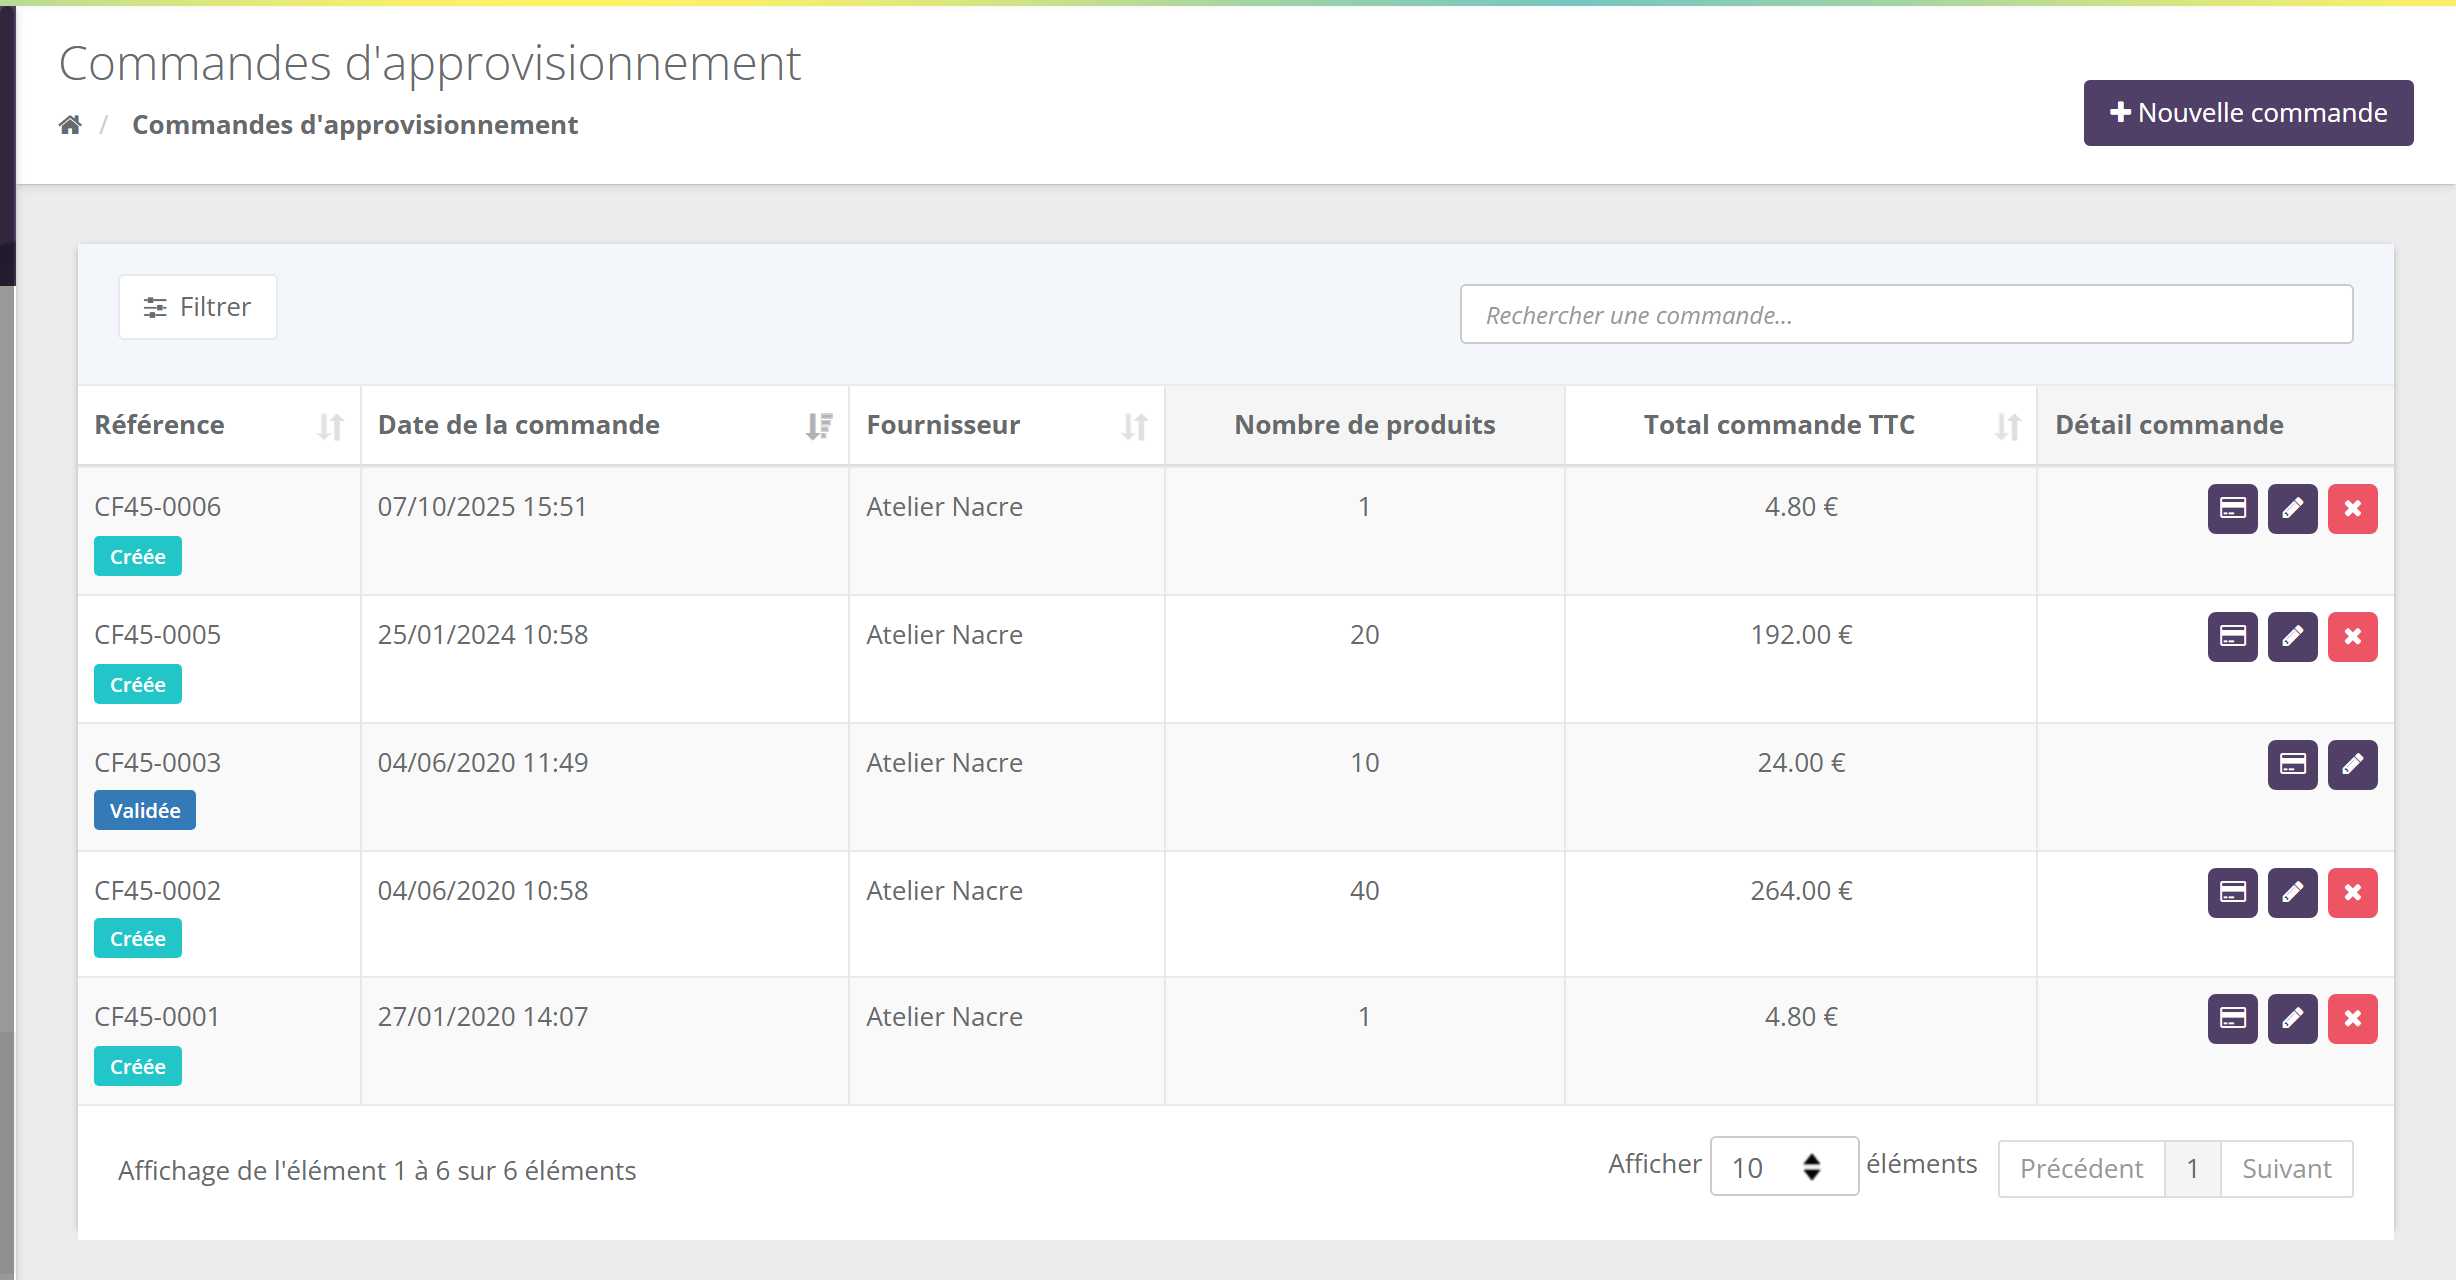Open the Filtrer options
Image resolution: width=2456 pixels, height=1280 pixels.
click(x=198, y=307)
